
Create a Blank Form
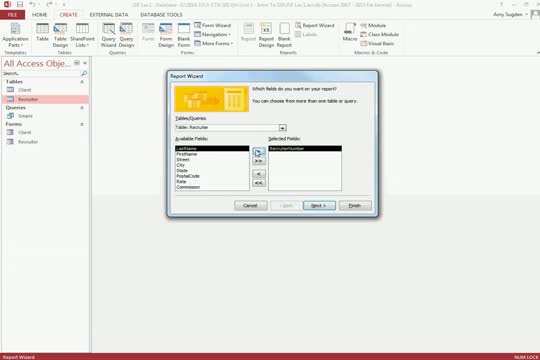point(184,35)
